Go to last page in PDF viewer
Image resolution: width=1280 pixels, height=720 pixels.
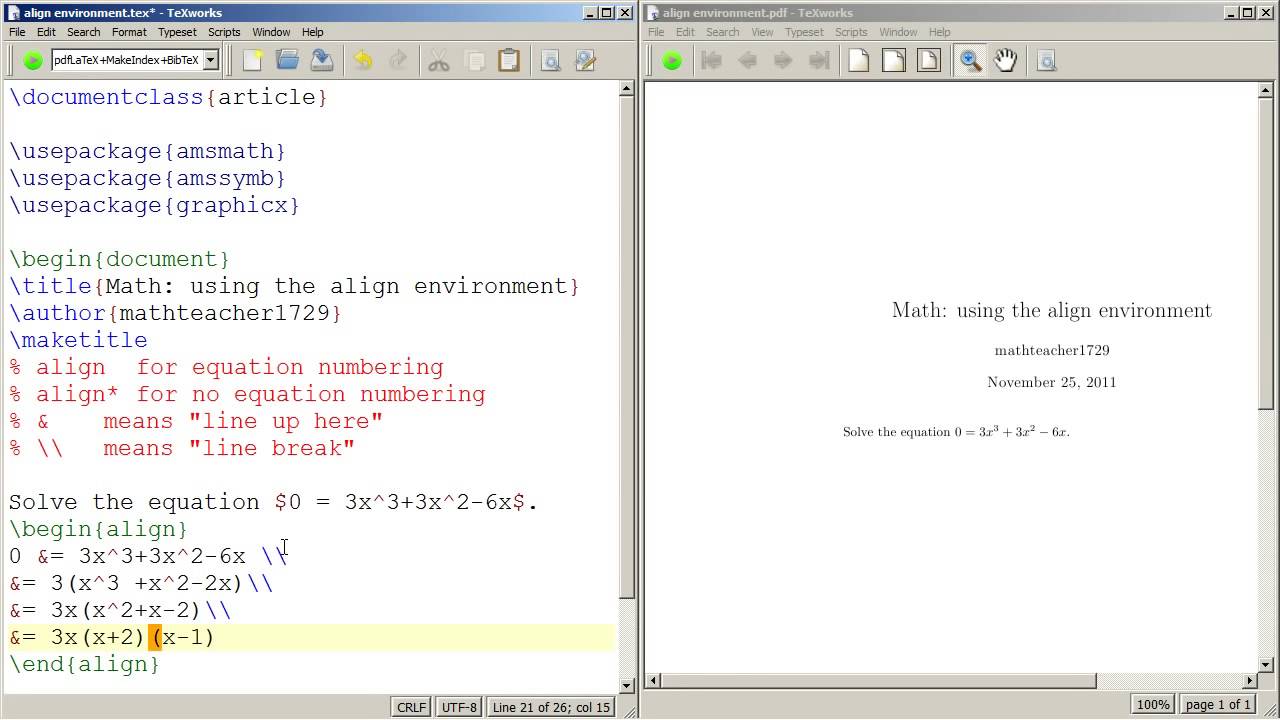coord(819,61)
